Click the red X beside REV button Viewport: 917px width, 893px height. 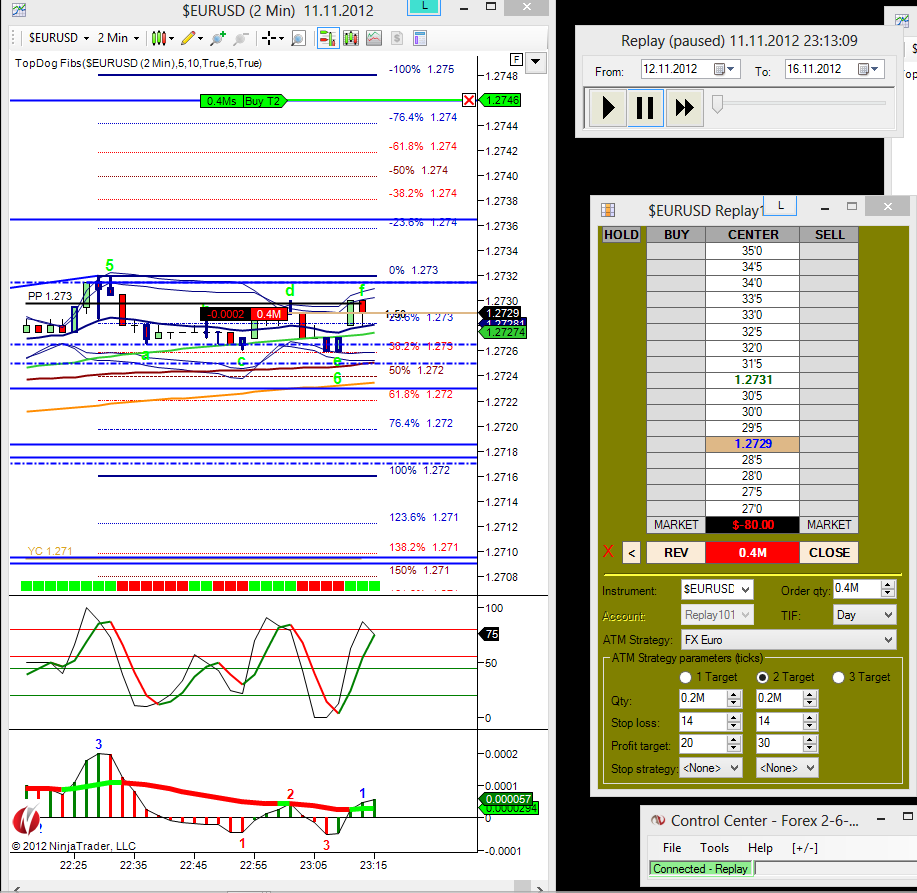point(608,551)
